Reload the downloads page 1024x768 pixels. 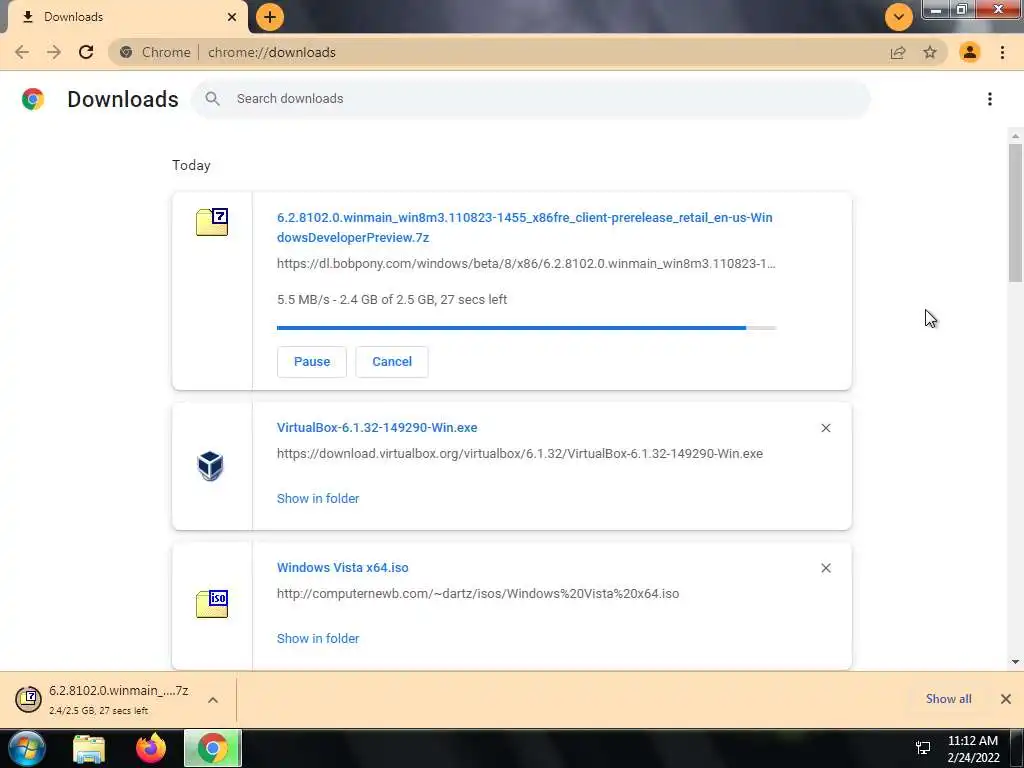point(86,52)
